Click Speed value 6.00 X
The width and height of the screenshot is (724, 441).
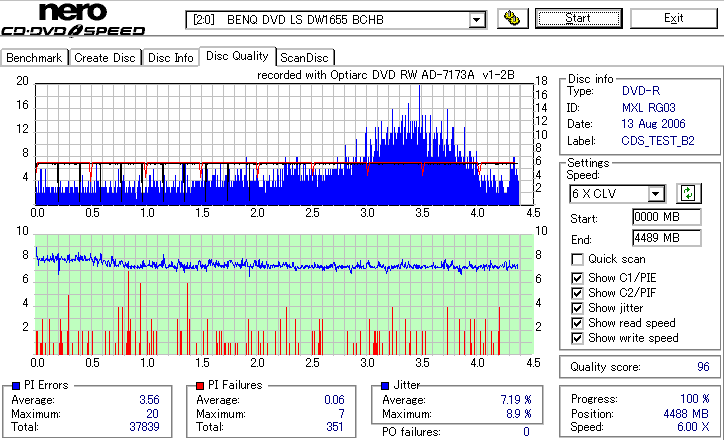click(693, 427)
